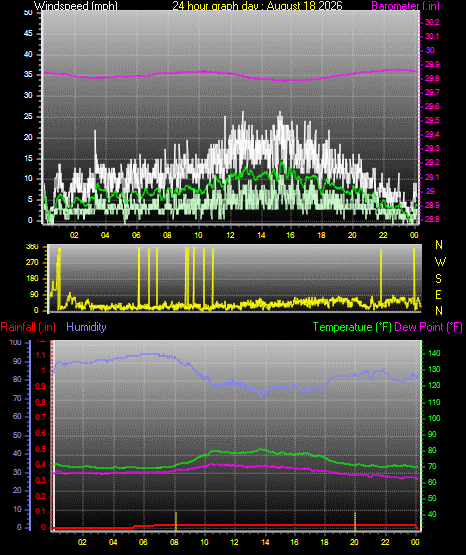Image resolution: width=466 pixels, height=555 pixels.
Task: Select the red 0.9 rainfall axis value
Action: [x=41, y=386]
